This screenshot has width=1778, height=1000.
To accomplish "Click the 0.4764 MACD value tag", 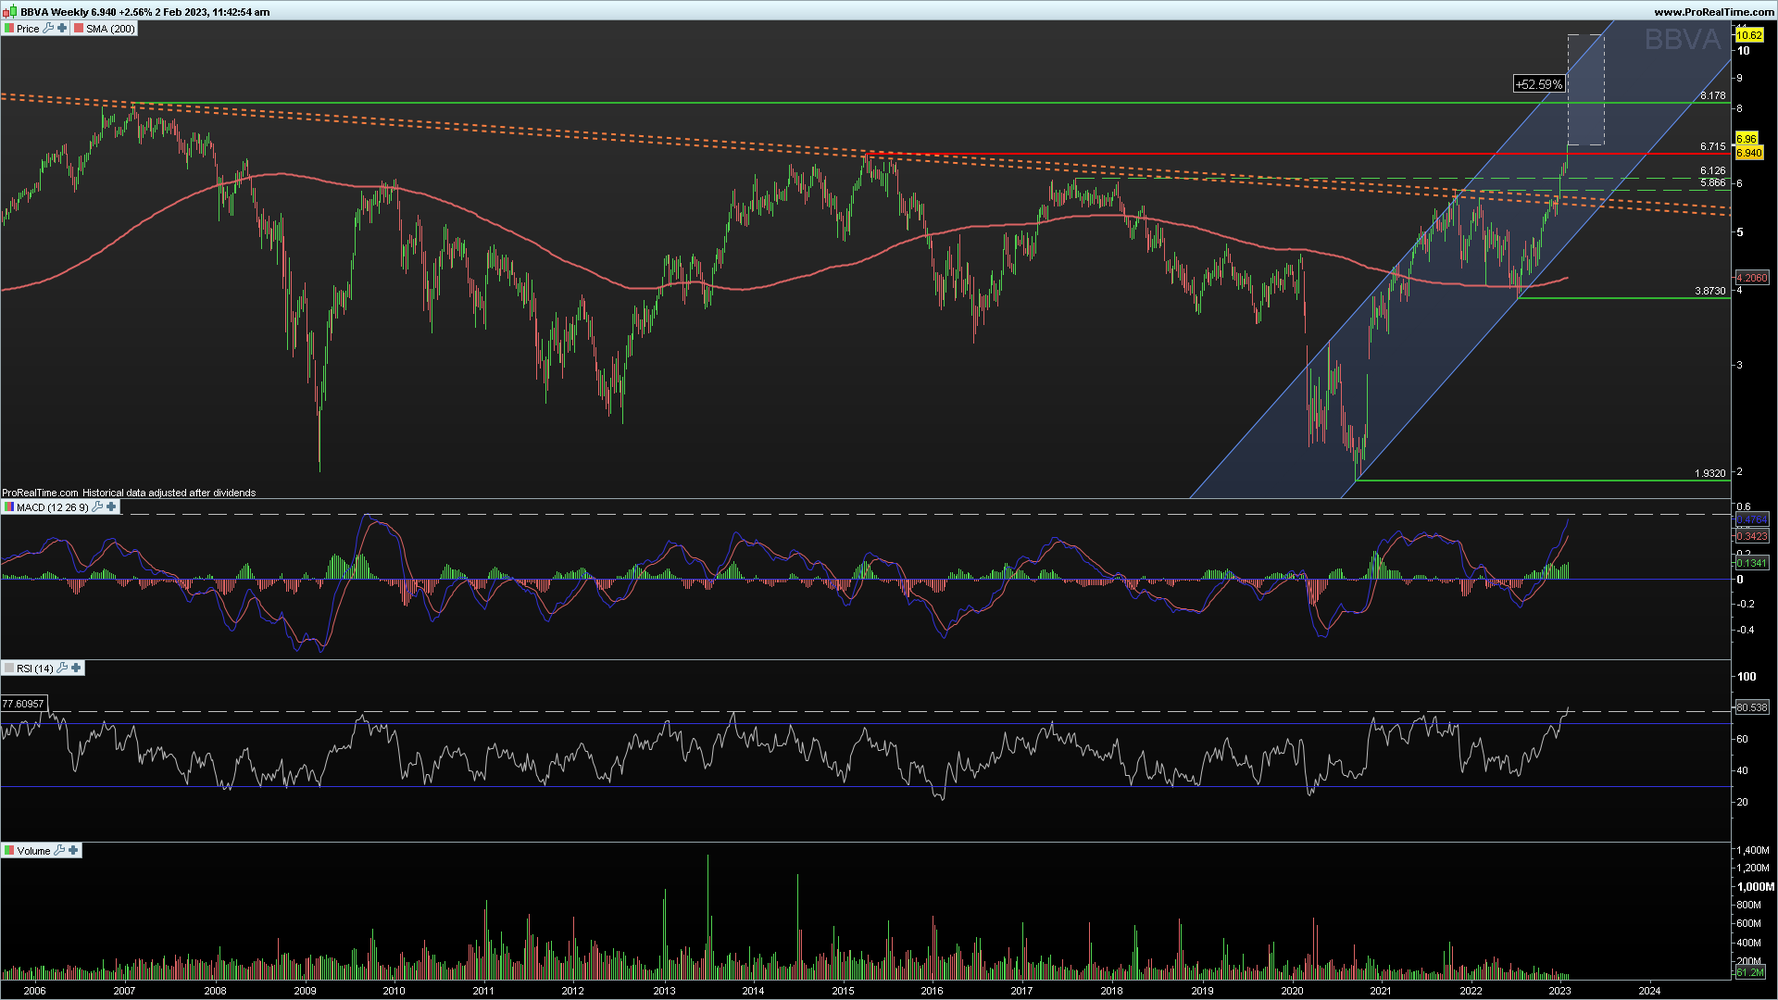I will pyautogui.click(x=1752, y=520).
